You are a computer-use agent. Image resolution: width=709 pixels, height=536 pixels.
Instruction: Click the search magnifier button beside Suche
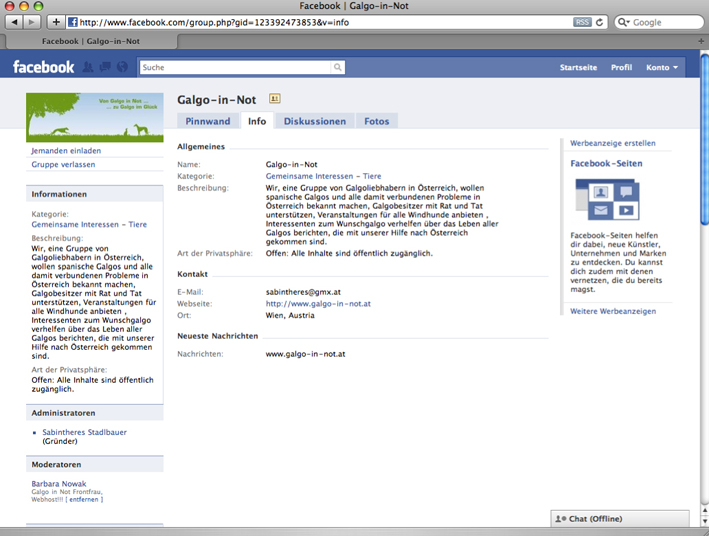click(338, 67)
